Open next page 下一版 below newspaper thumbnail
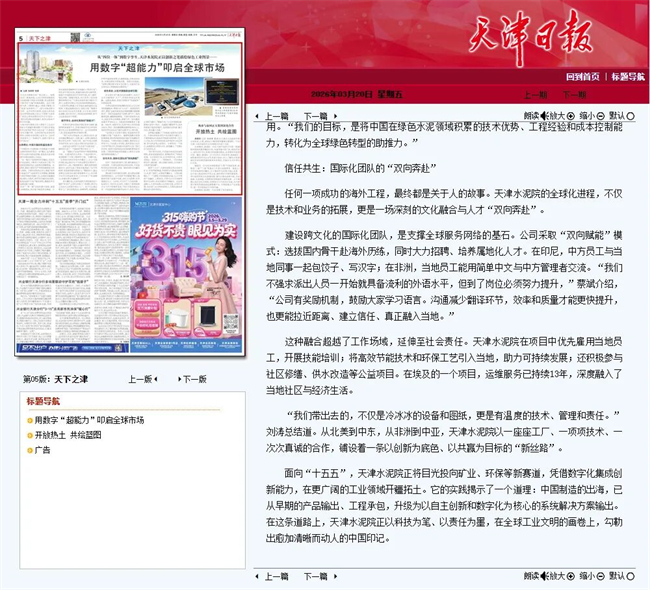This screenshot has width=650, height=590. 194,379
